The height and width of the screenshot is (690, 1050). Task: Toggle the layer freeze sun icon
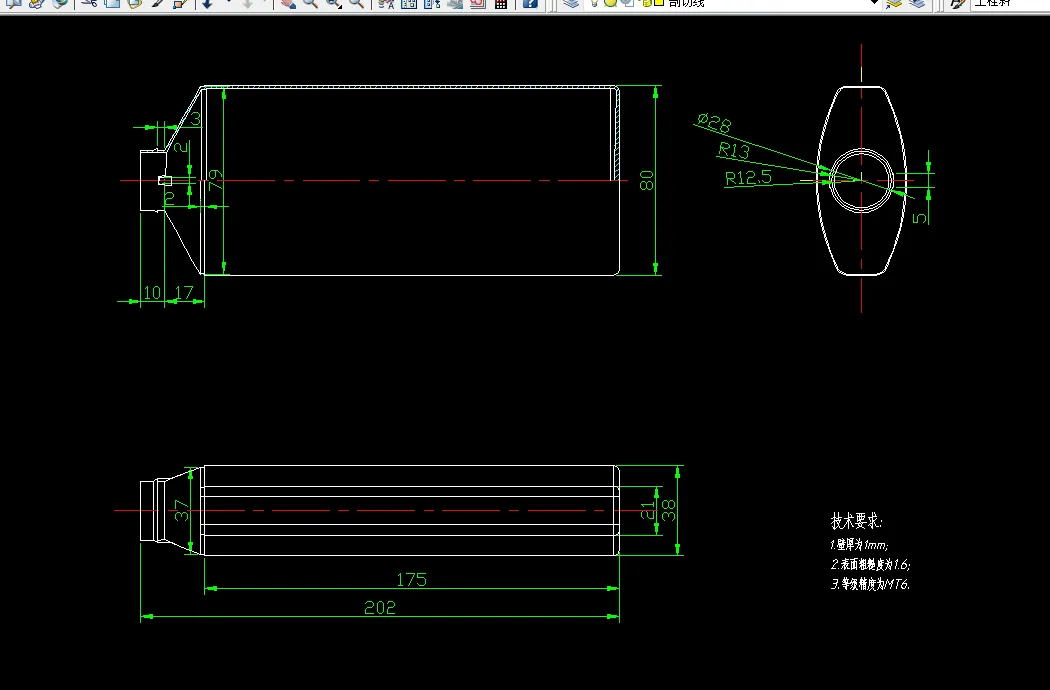(x=610, y=3)
